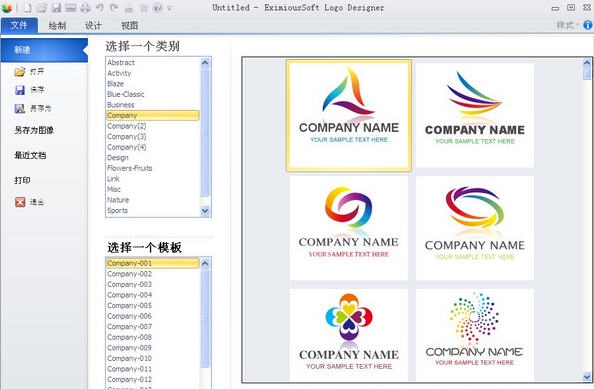Click 退出 with the red X icon
The height and width of the screenshot is (389, 594).
pyautogui.click(x=29, y=202)
